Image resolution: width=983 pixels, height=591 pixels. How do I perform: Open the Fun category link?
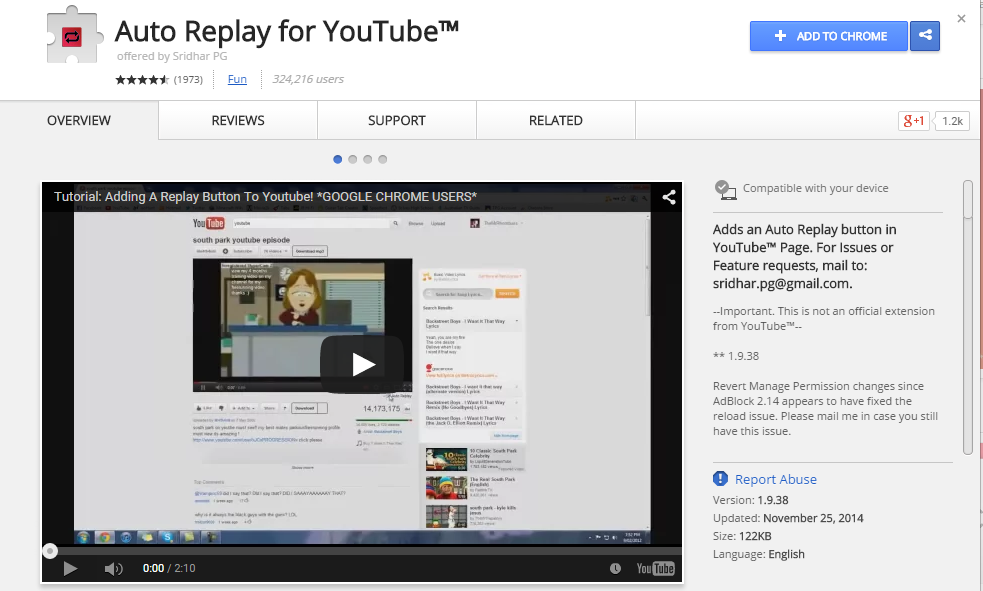tap(237, 79)
